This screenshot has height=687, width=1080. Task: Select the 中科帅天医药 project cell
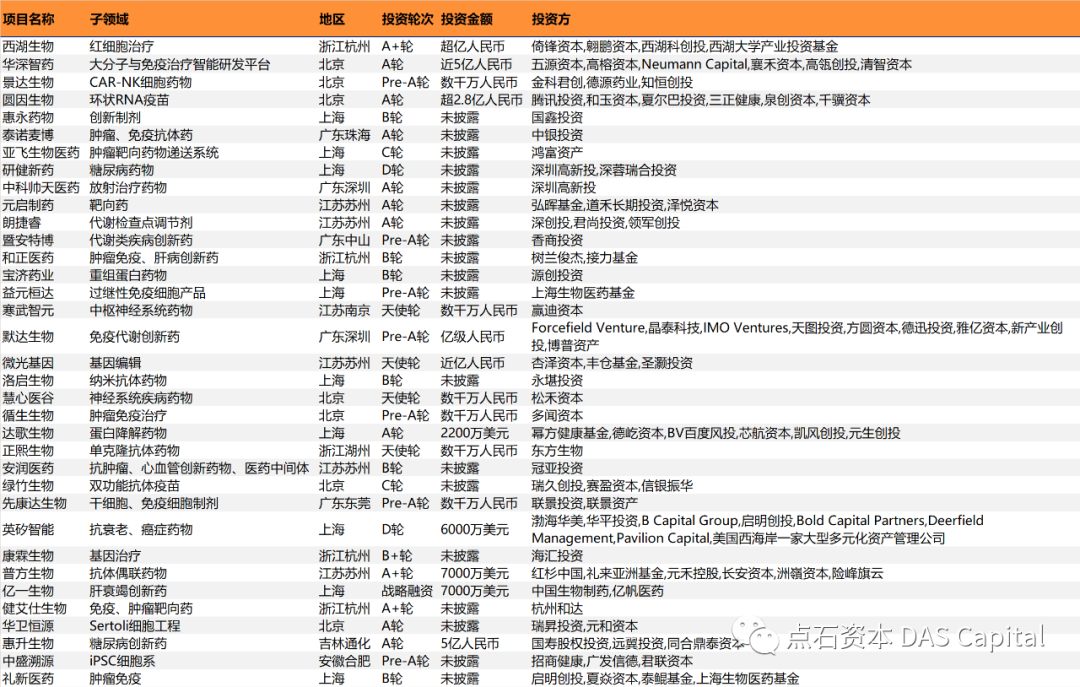(41, 187)
